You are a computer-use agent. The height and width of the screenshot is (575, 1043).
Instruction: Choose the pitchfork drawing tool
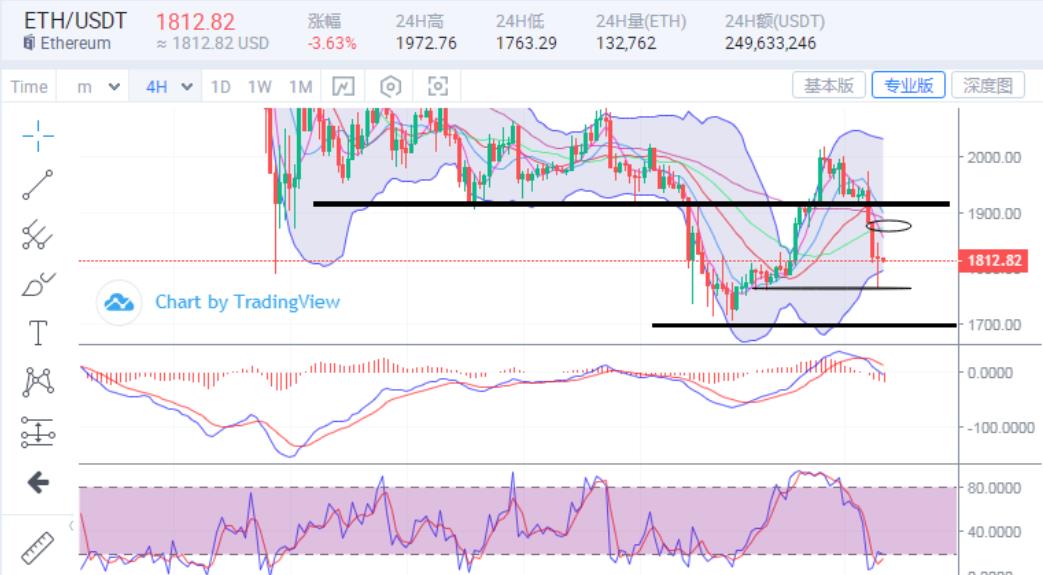point(38,235)
